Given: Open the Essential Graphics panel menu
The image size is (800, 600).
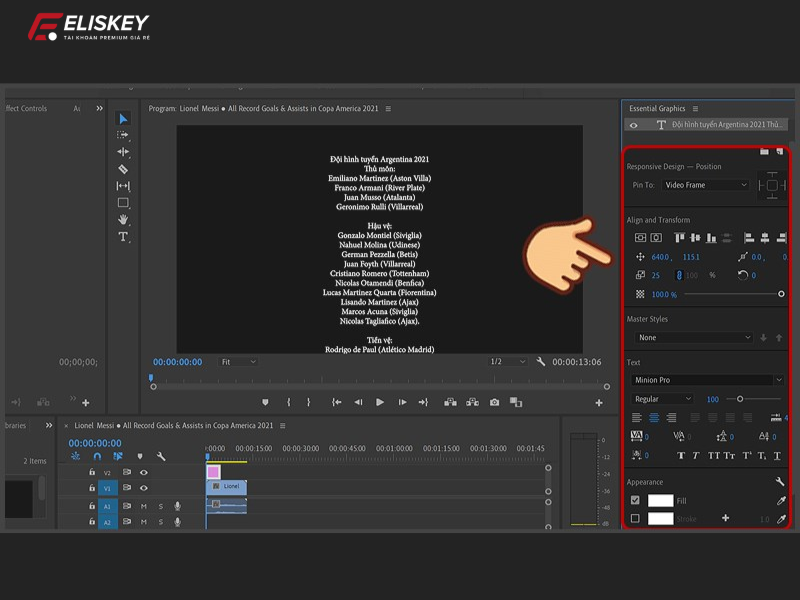Looking at the screenshot, I should [695, 109].
